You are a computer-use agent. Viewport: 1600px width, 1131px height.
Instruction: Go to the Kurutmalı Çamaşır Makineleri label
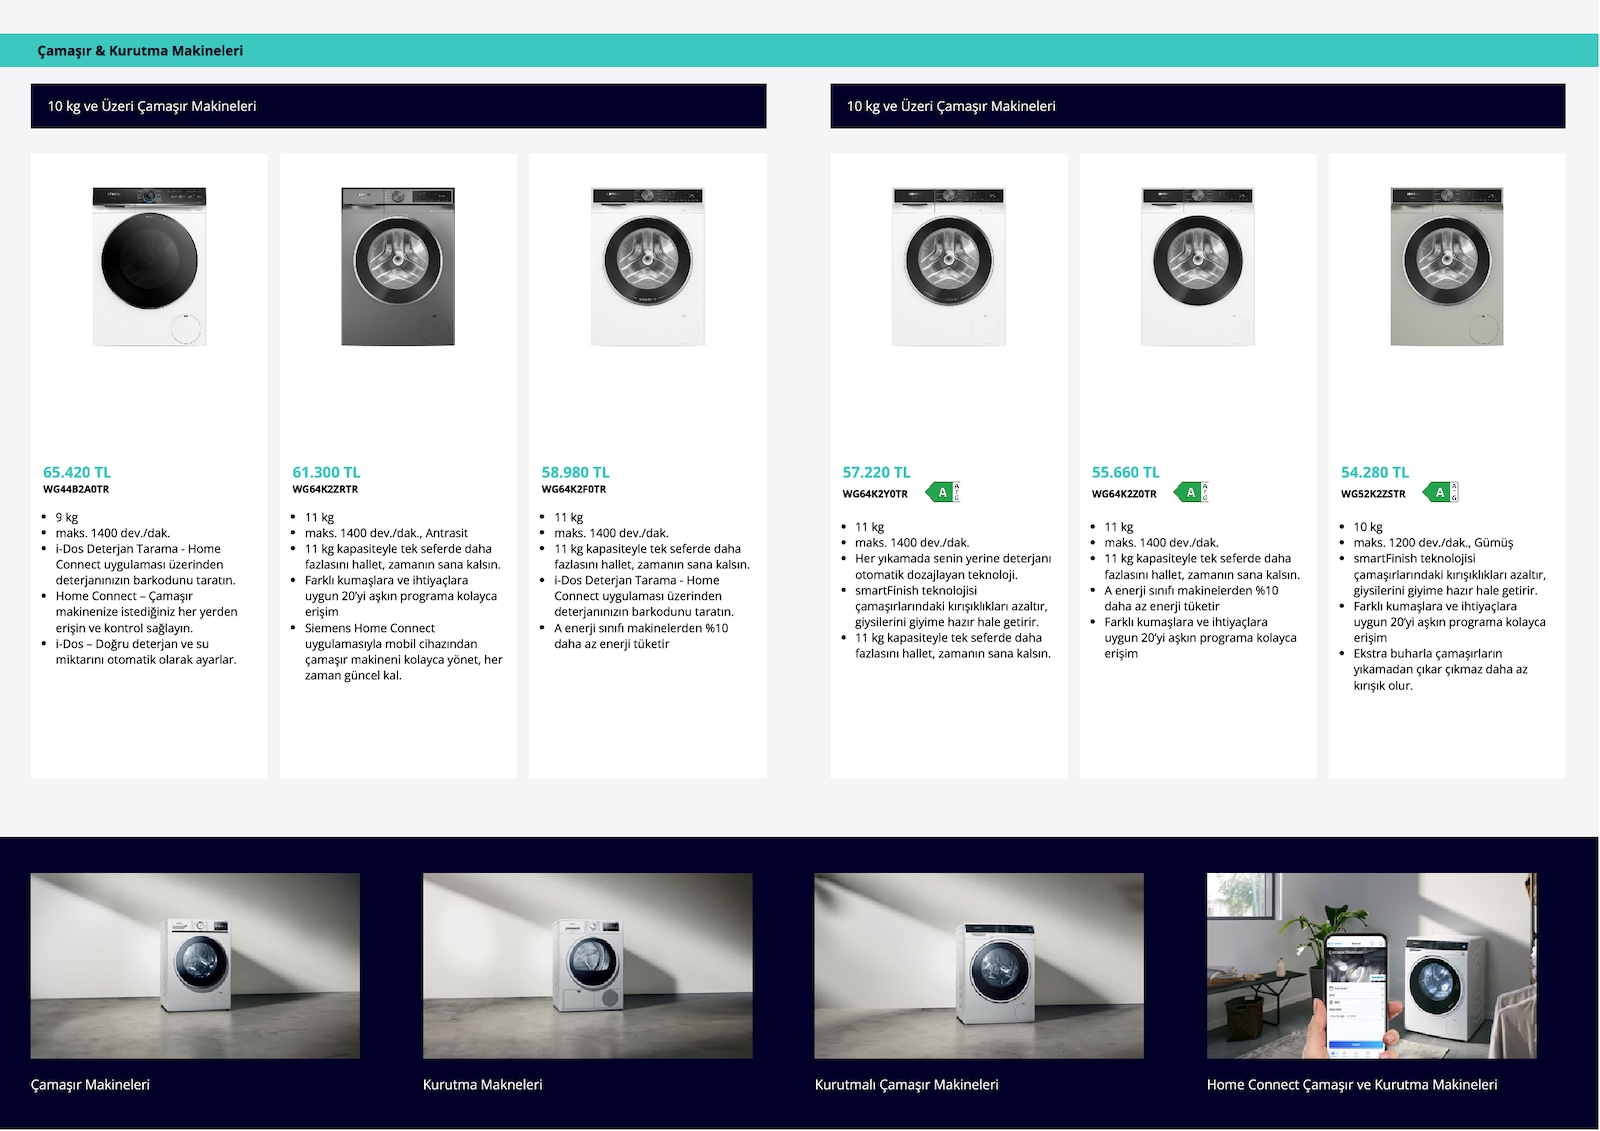(x=907, y=1085)
